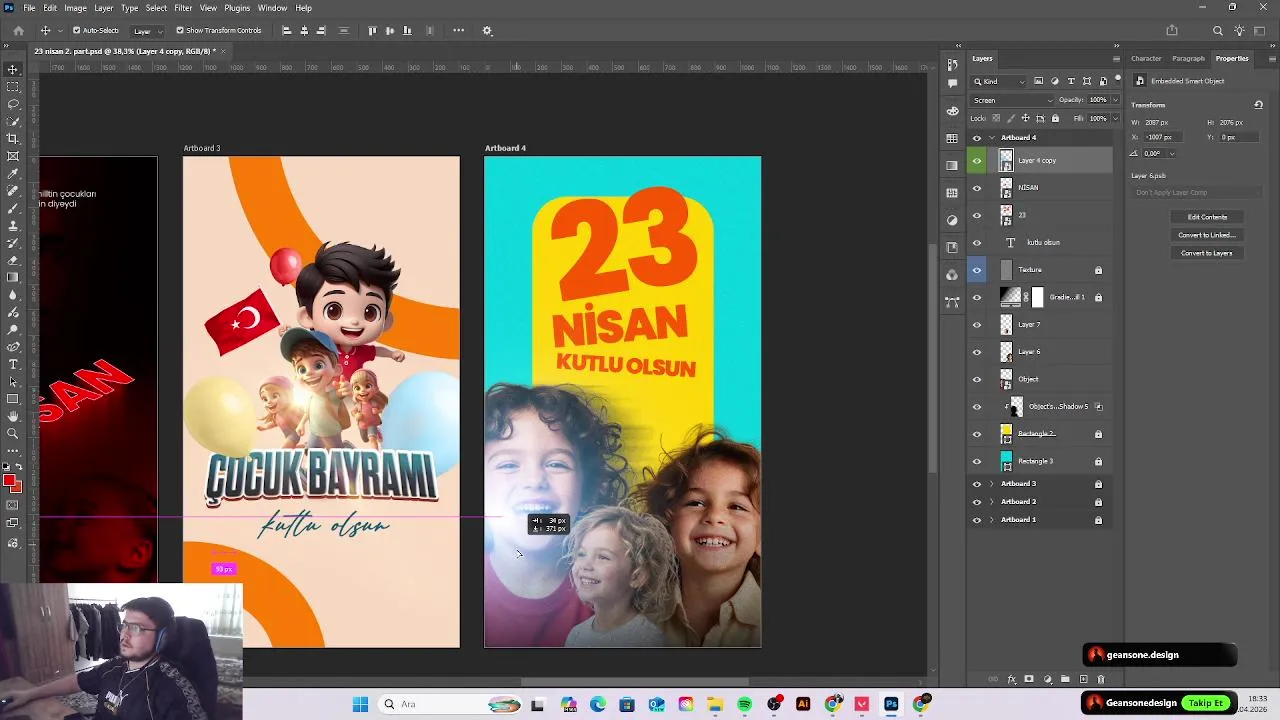
Task: Click the Convert to Linked button
Action: pyautogui.click(x=1207, y=235)
